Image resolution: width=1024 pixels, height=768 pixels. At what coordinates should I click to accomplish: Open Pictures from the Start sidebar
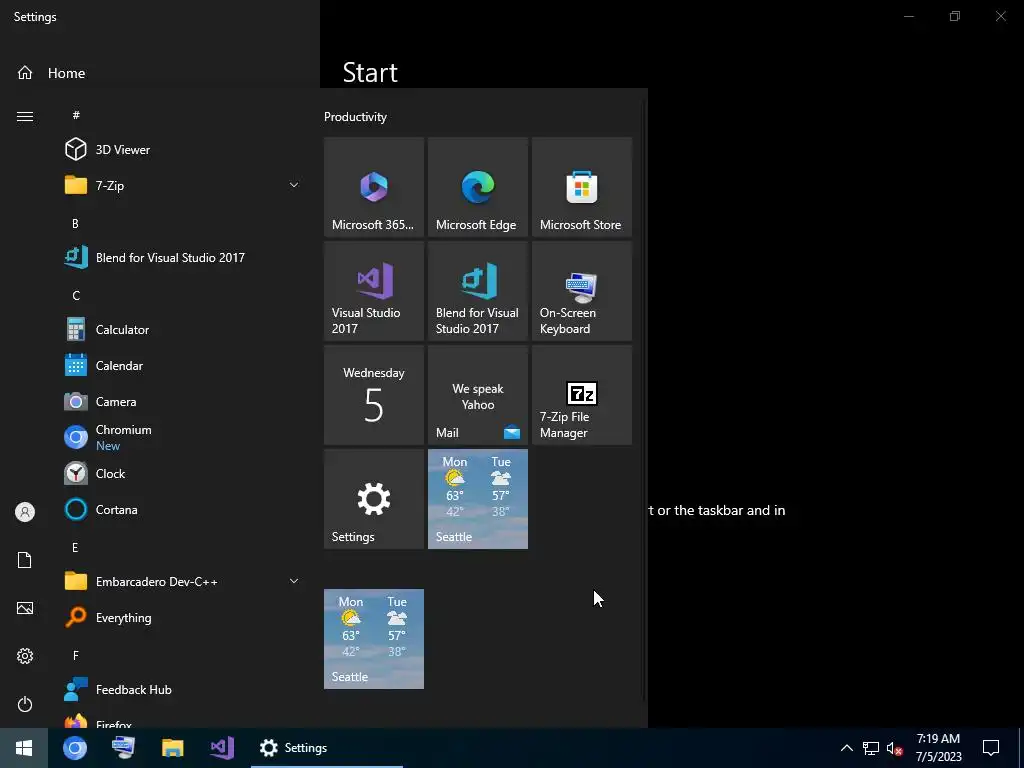click(x=25, y=608)
